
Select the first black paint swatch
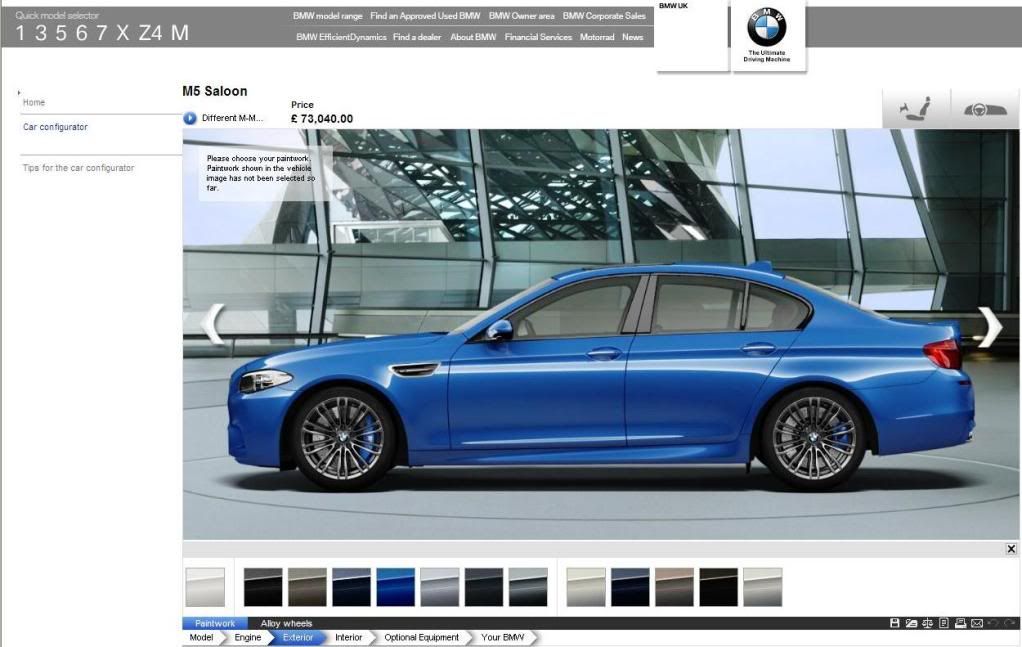(263, 587)
